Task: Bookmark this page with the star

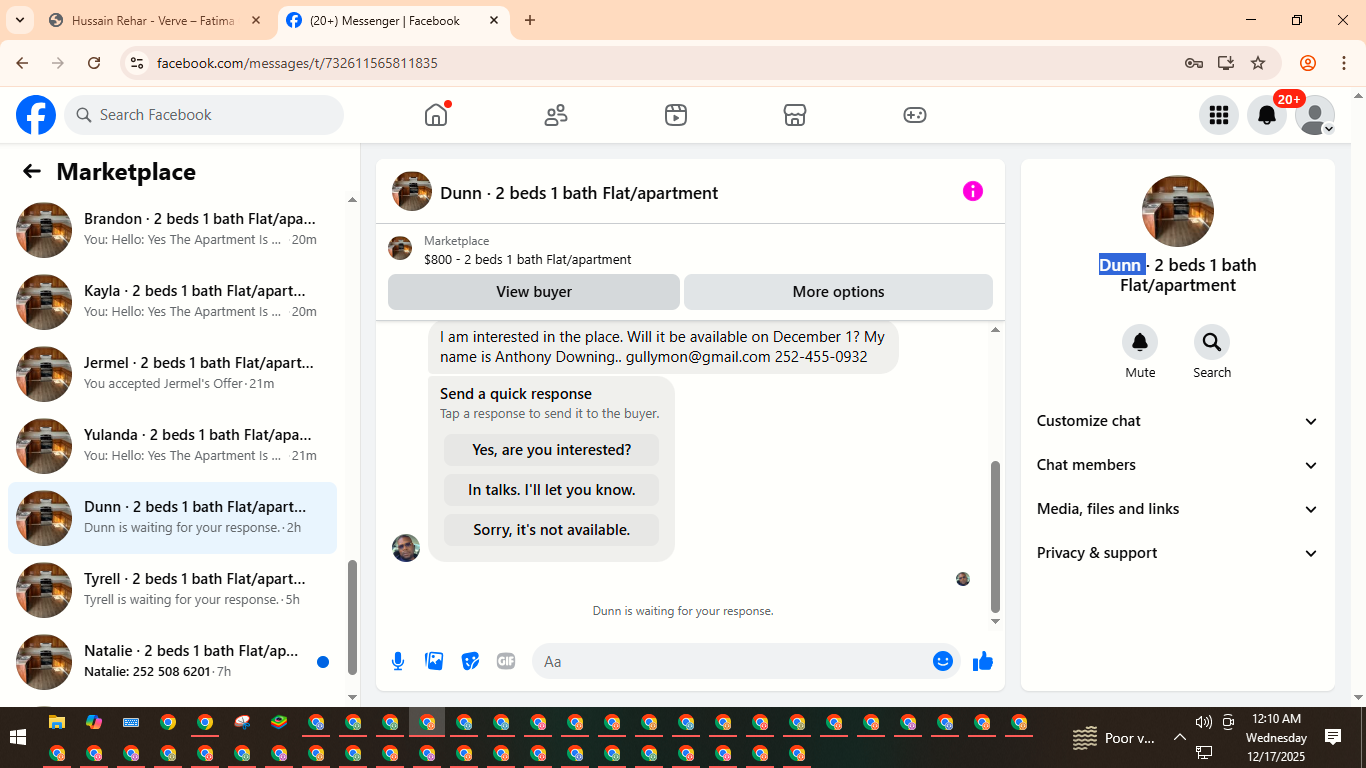Action: pos(1258,63)
